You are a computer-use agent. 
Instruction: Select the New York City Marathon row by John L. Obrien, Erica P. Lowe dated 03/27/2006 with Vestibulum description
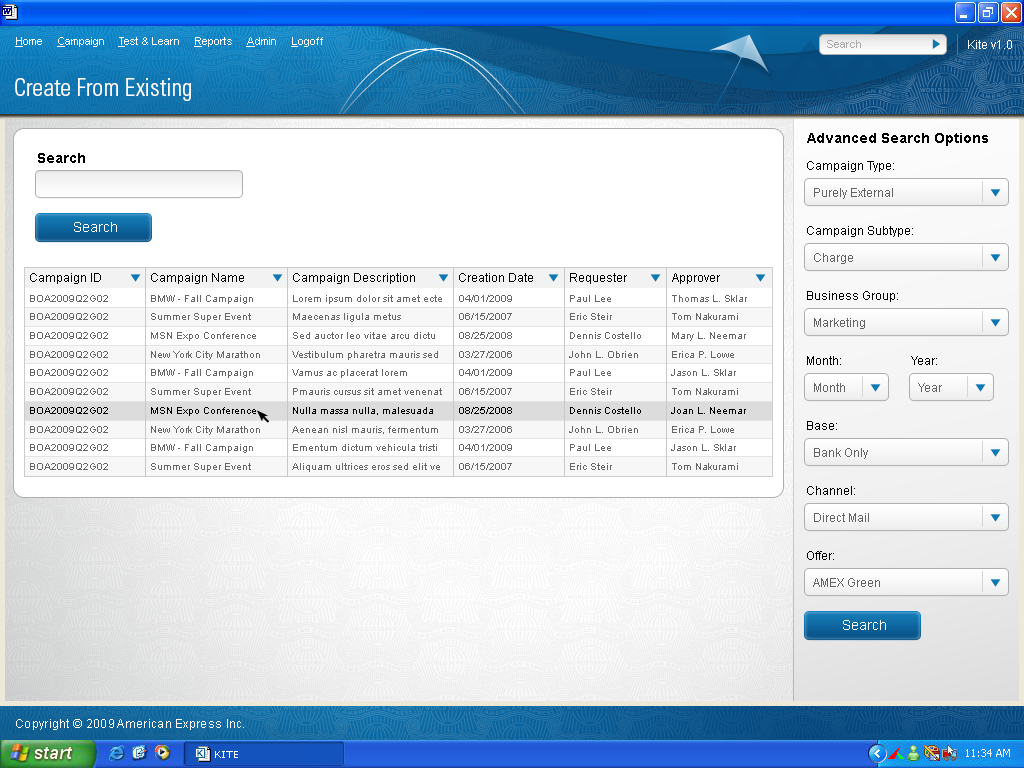(x=398, y=355)
